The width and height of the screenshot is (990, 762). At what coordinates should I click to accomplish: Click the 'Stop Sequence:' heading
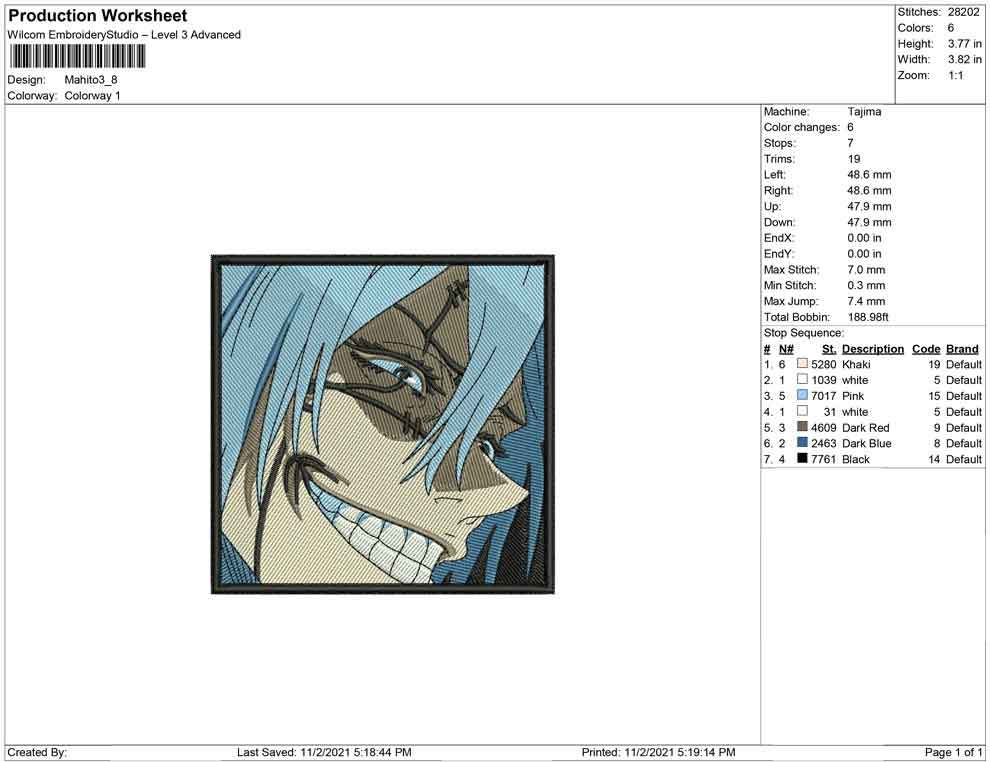pyautogui.click(x=804, y=333)
